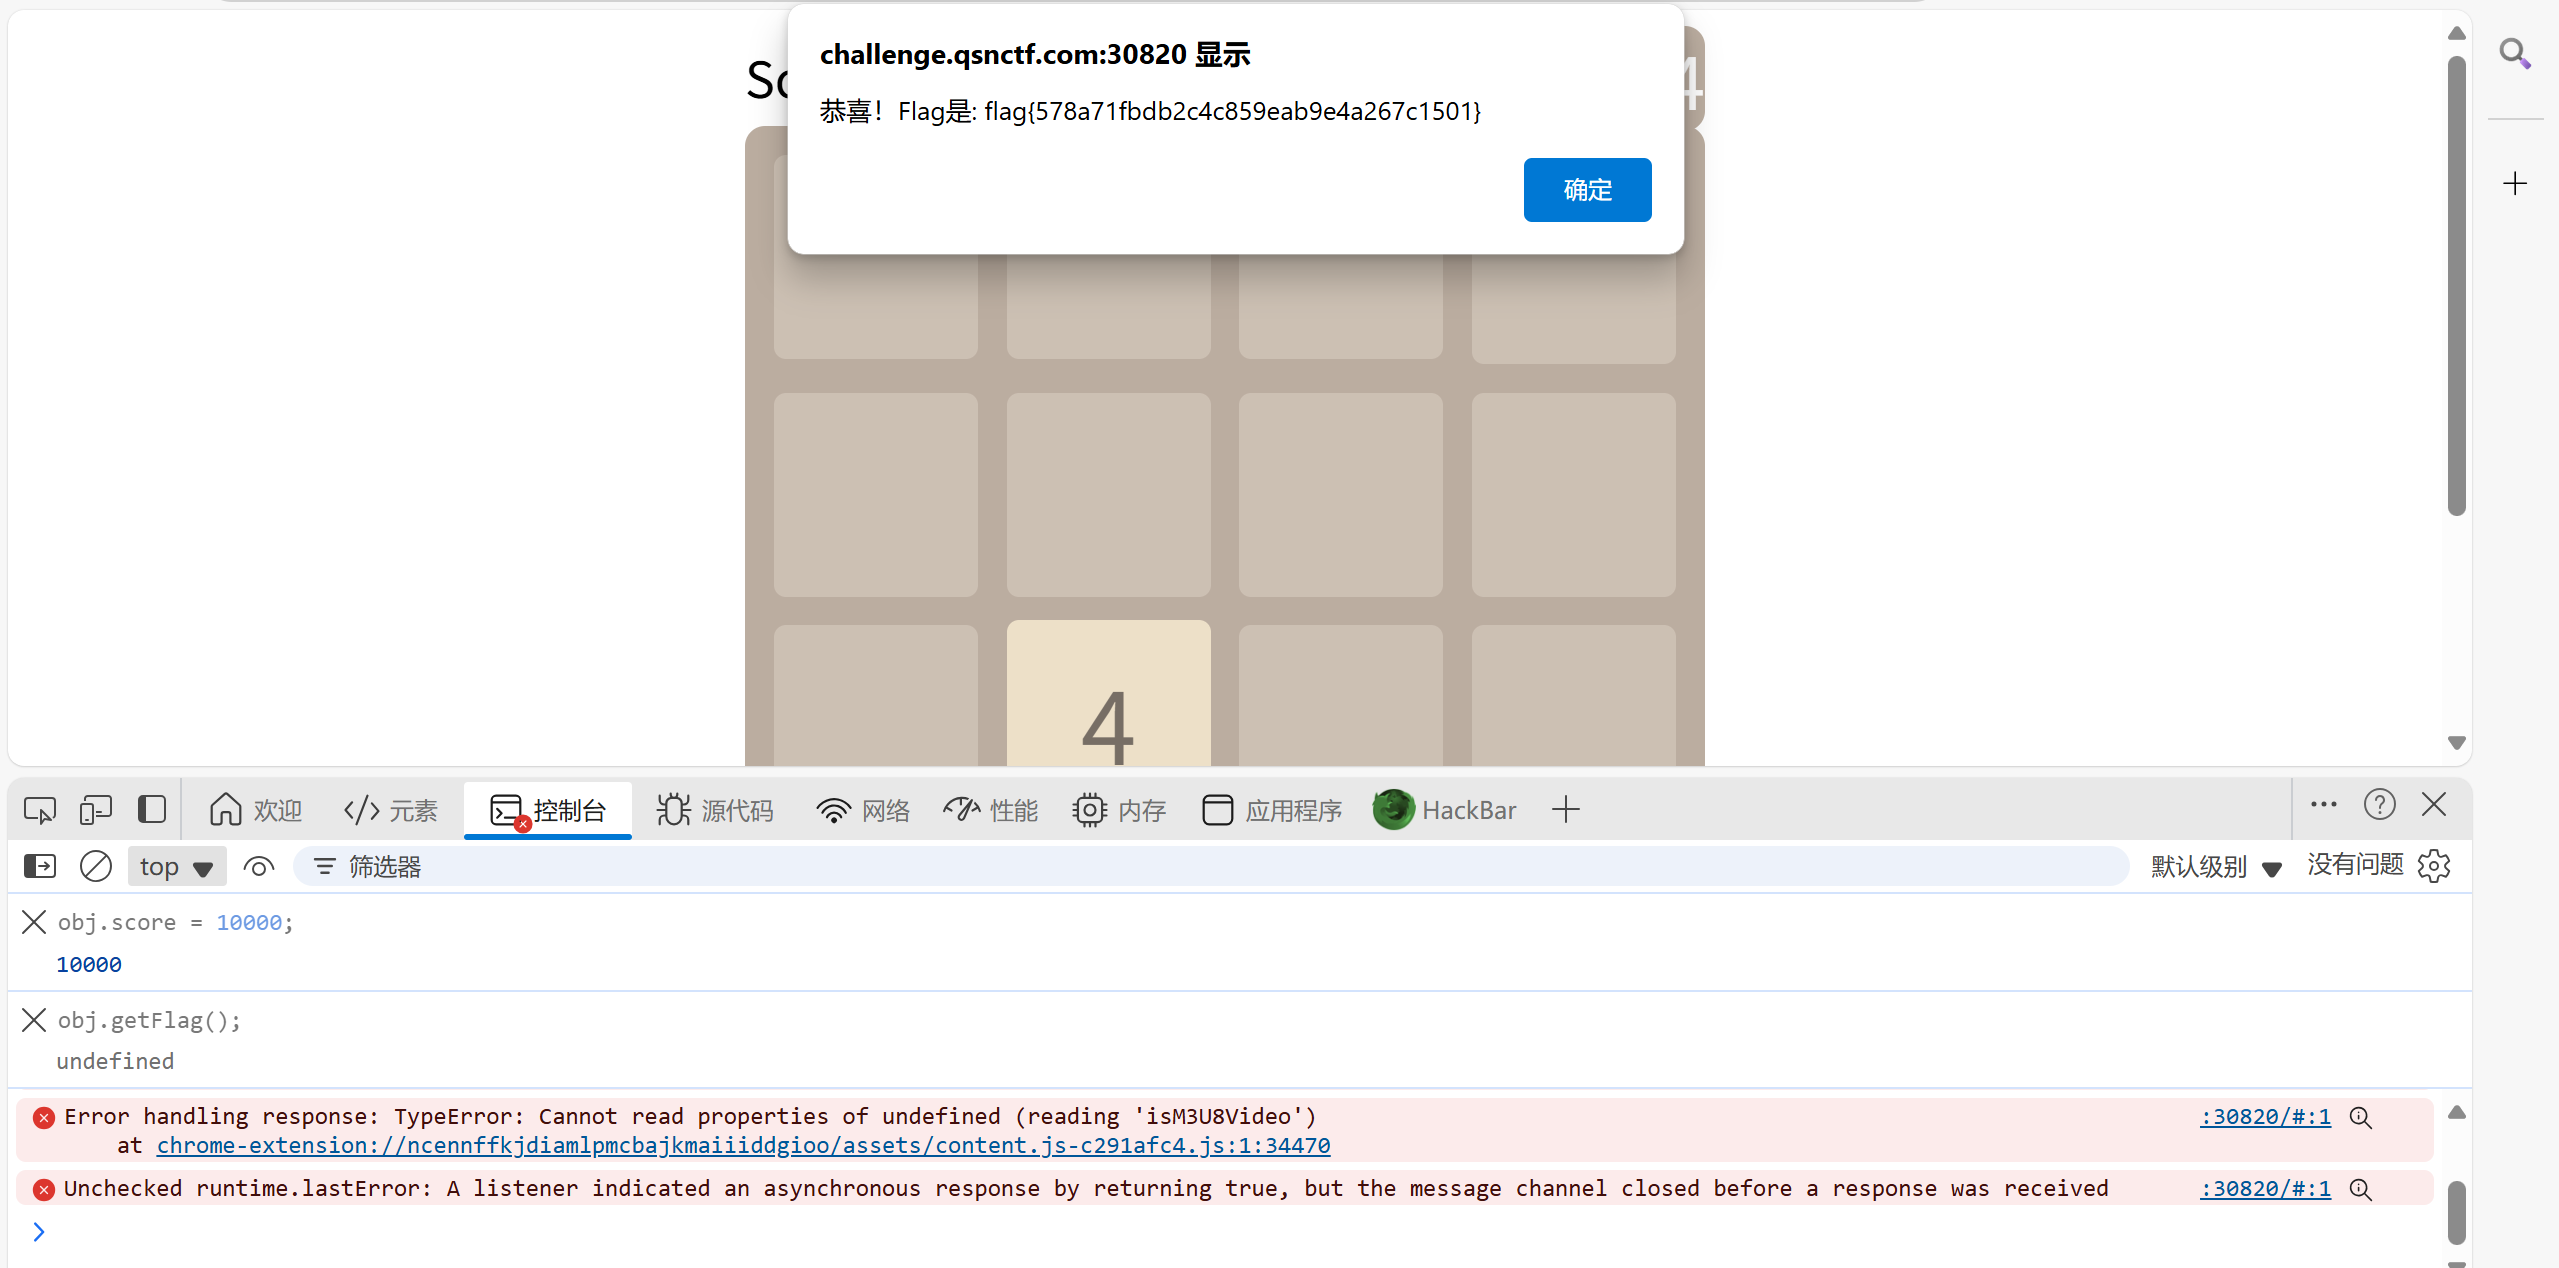Click the inspect element picker icon

point(40,809)
